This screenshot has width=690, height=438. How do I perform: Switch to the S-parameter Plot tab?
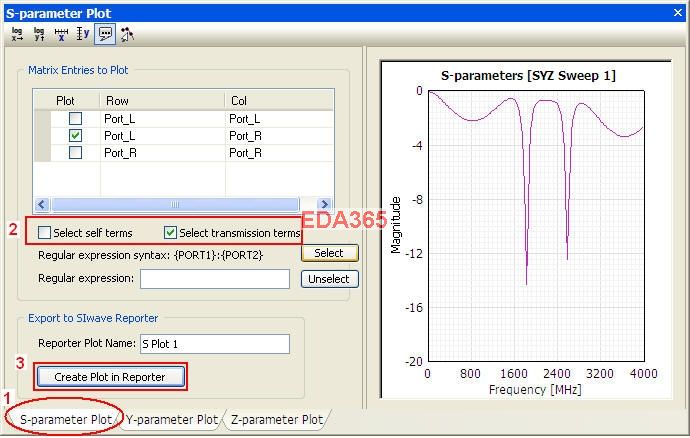65,420
